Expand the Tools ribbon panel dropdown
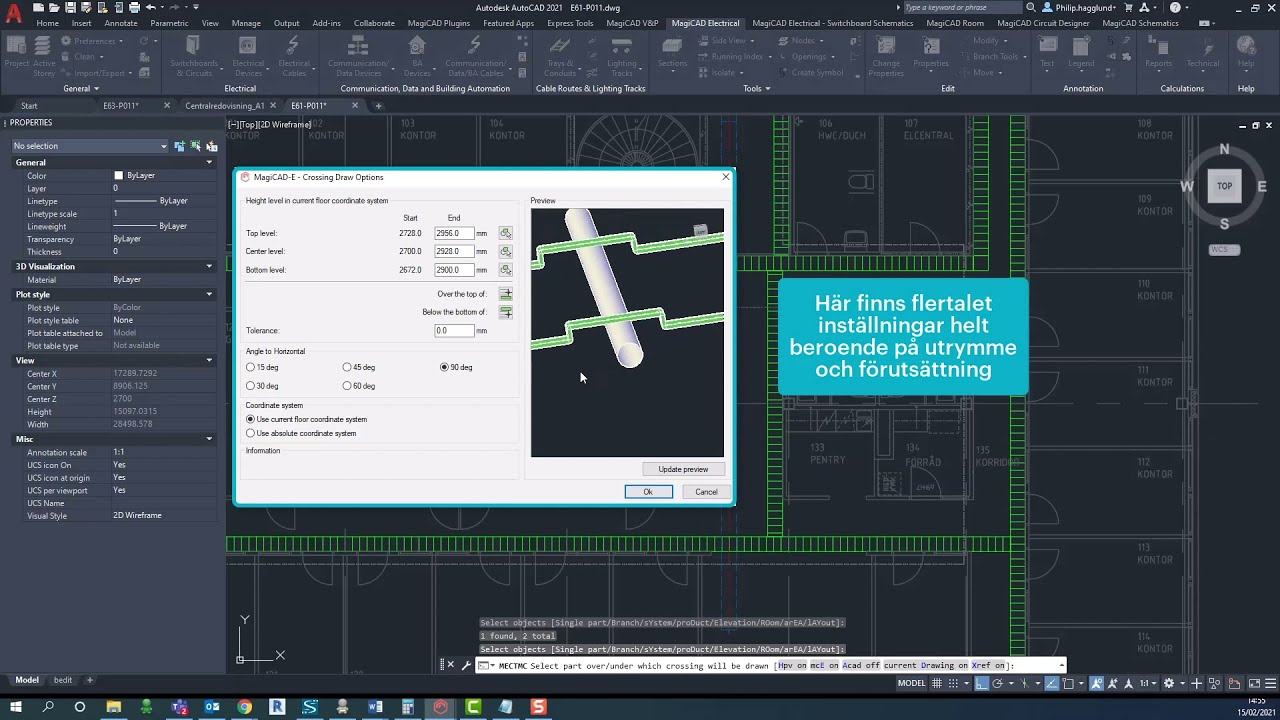The width and height of the screenshot is (1280, 720). (756, 88)
